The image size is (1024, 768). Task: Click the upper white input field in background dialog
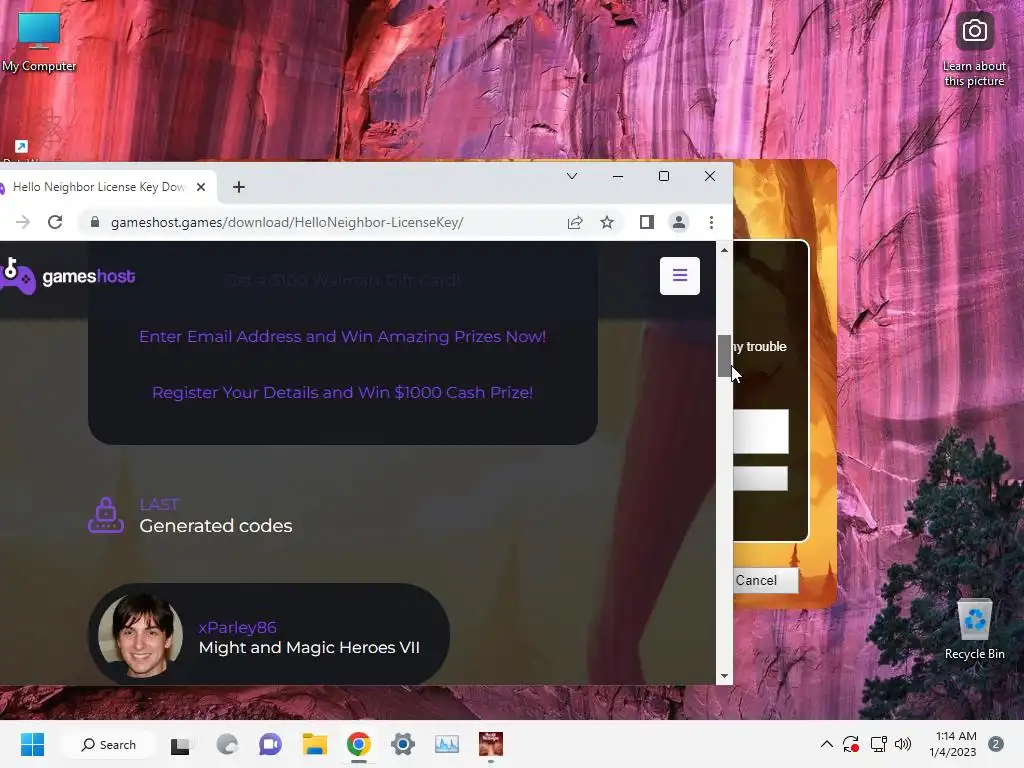[x=760, y=431]
